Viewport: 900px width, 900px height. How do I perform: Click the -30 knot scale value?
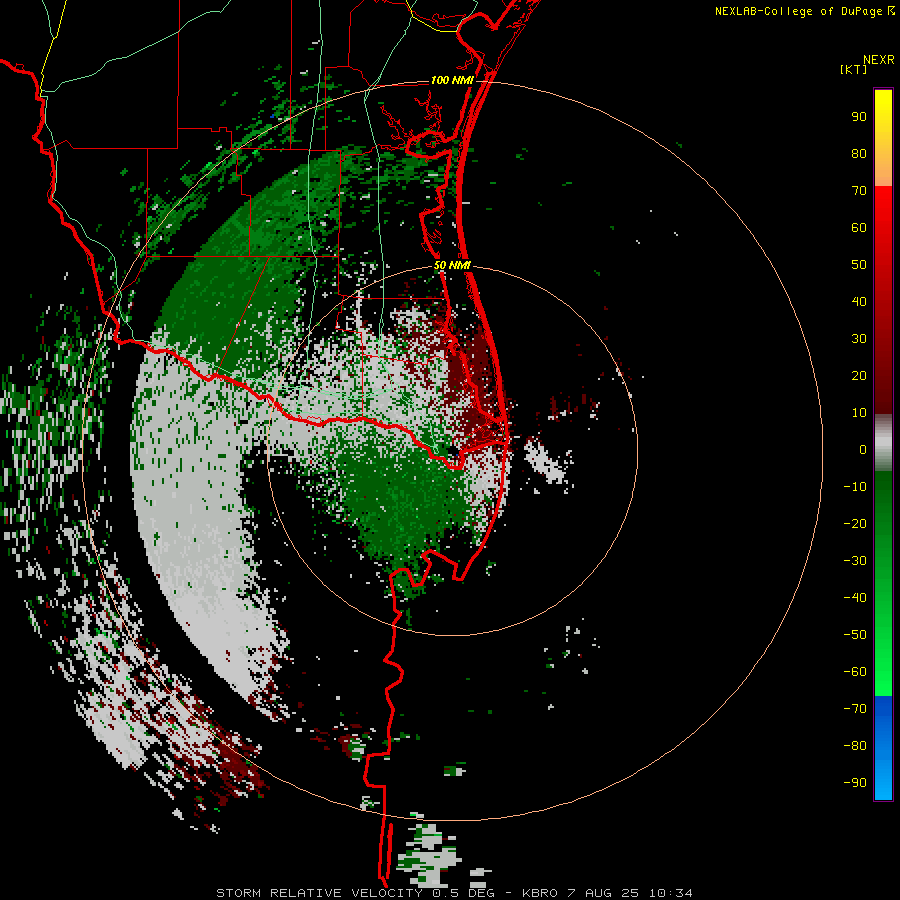[855, 561]
